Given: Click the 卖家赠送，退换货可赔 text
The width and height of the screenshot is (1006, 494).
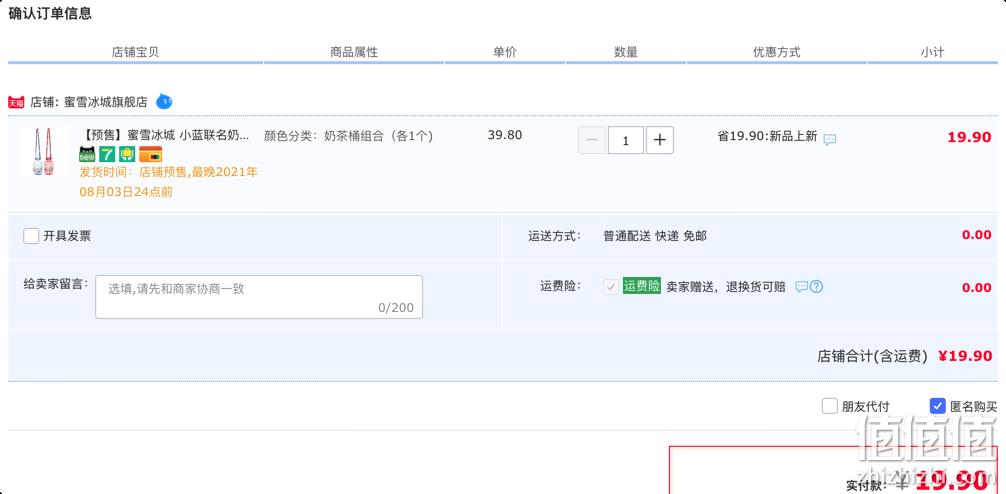Looking at the screenshot, I should [x=726, y=287].
